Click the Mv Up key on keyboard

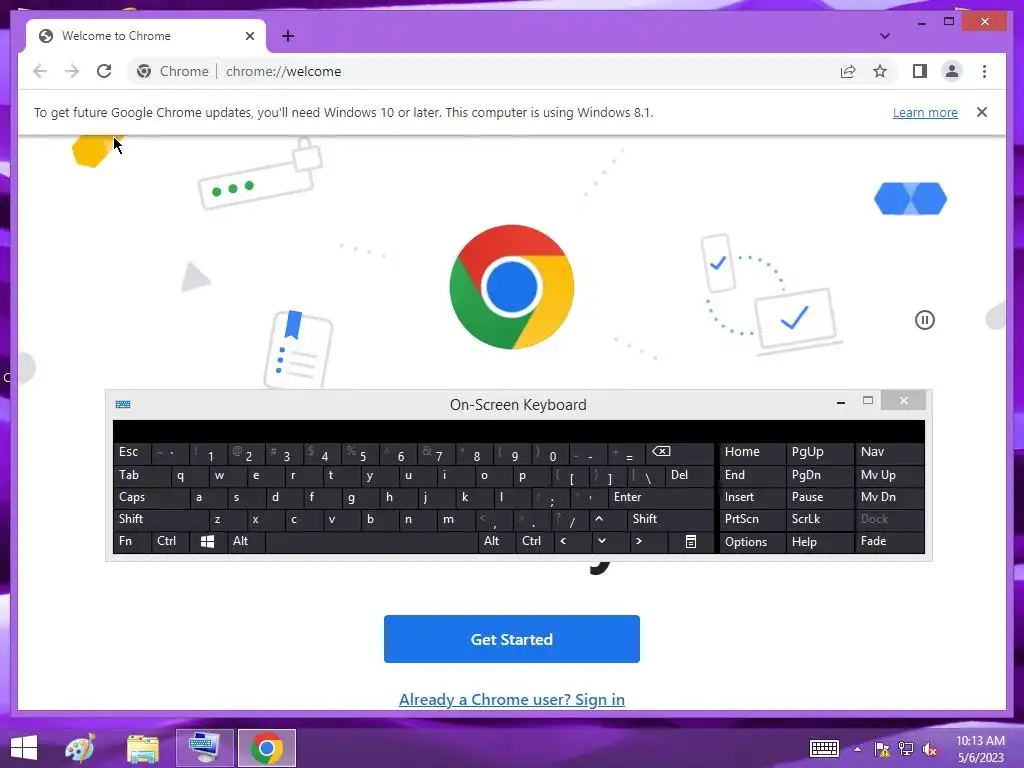(x=889, y=475)
